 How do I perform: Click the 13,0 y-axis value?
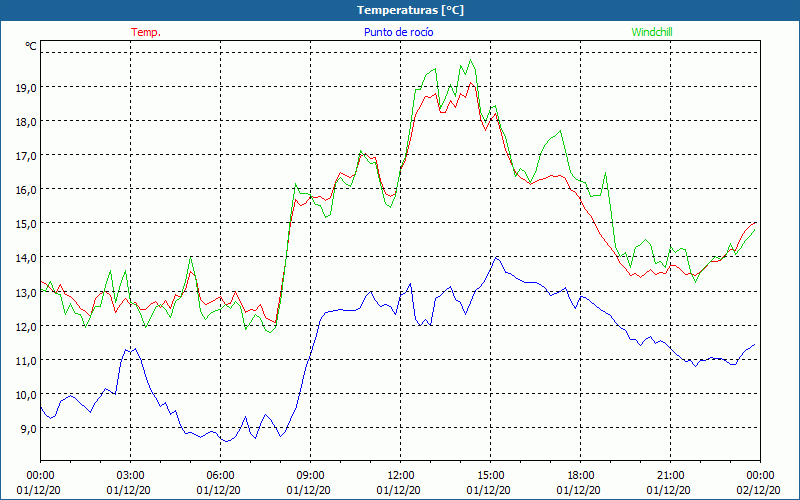pyautogui.click(x=26, y=292)
